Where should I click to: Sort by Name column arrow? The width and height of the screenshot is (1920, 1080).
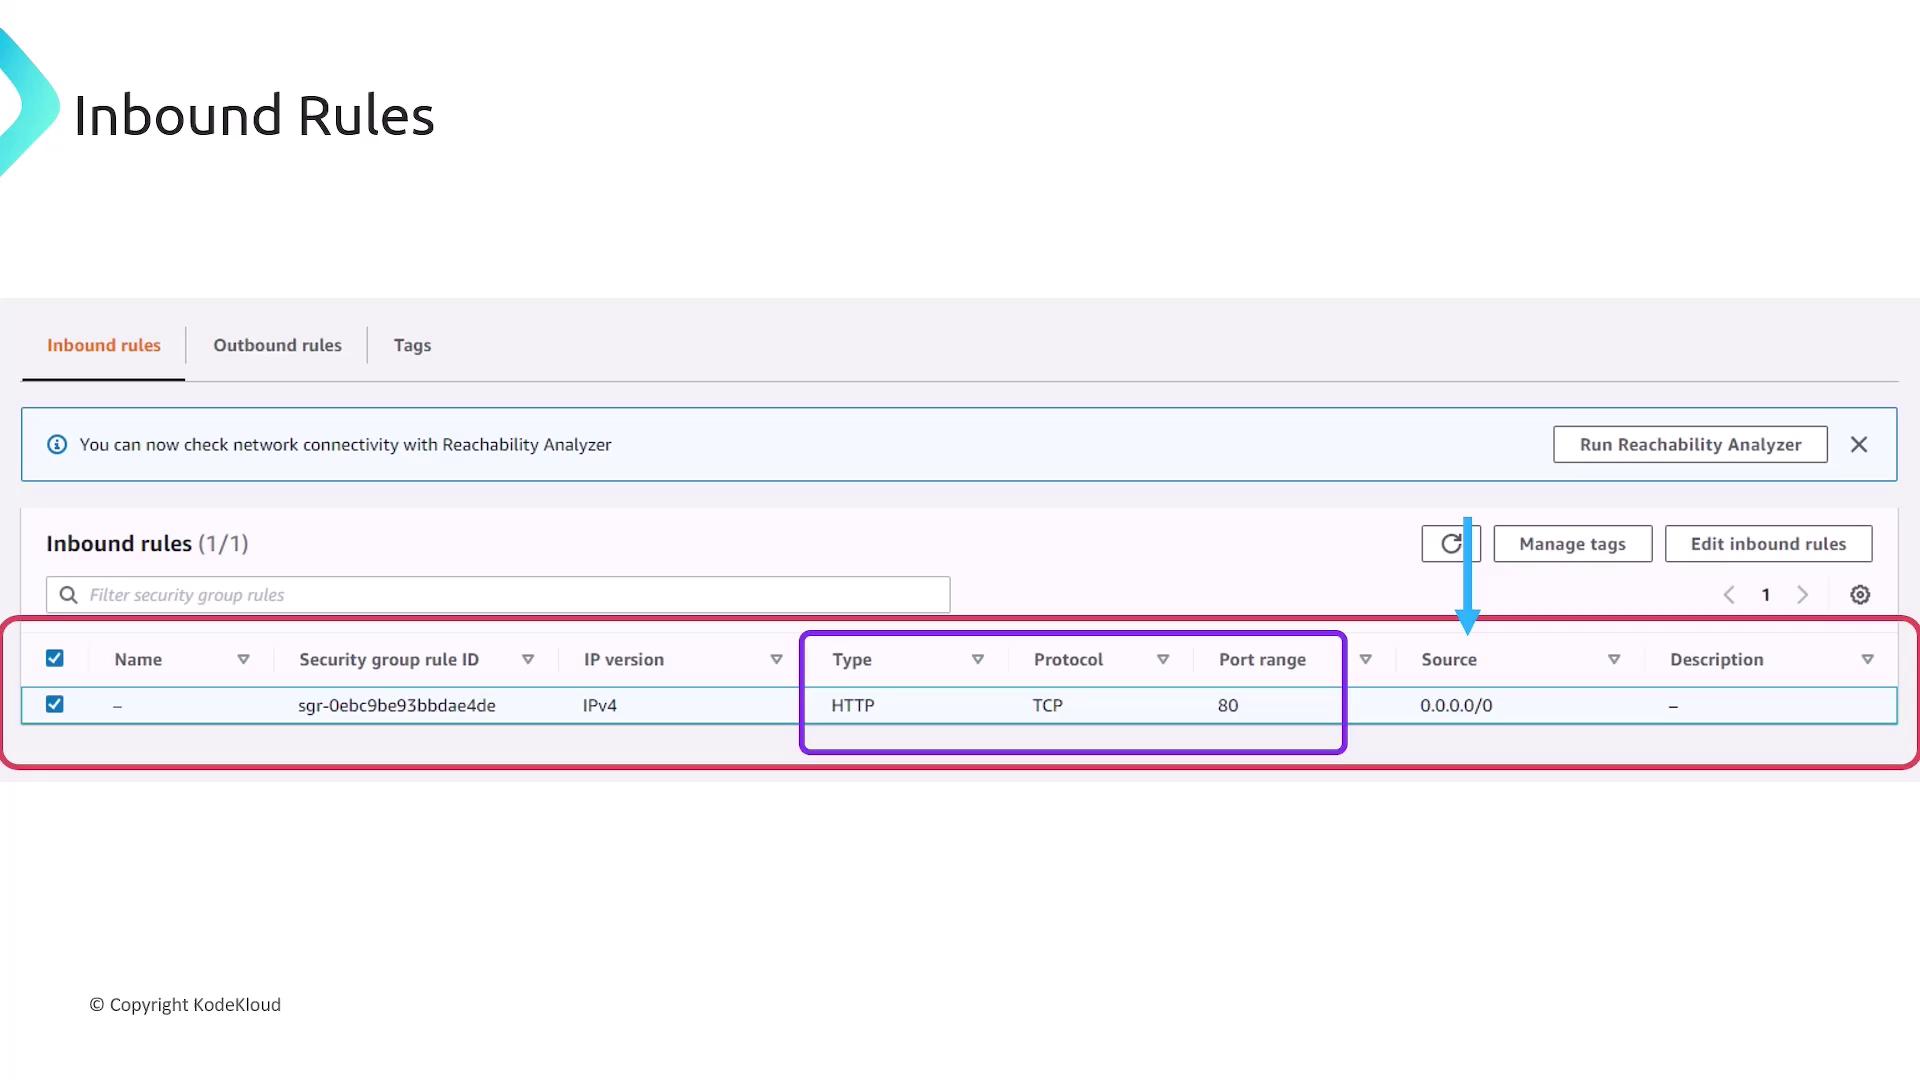pyautogui.click(x=243, y=660)
